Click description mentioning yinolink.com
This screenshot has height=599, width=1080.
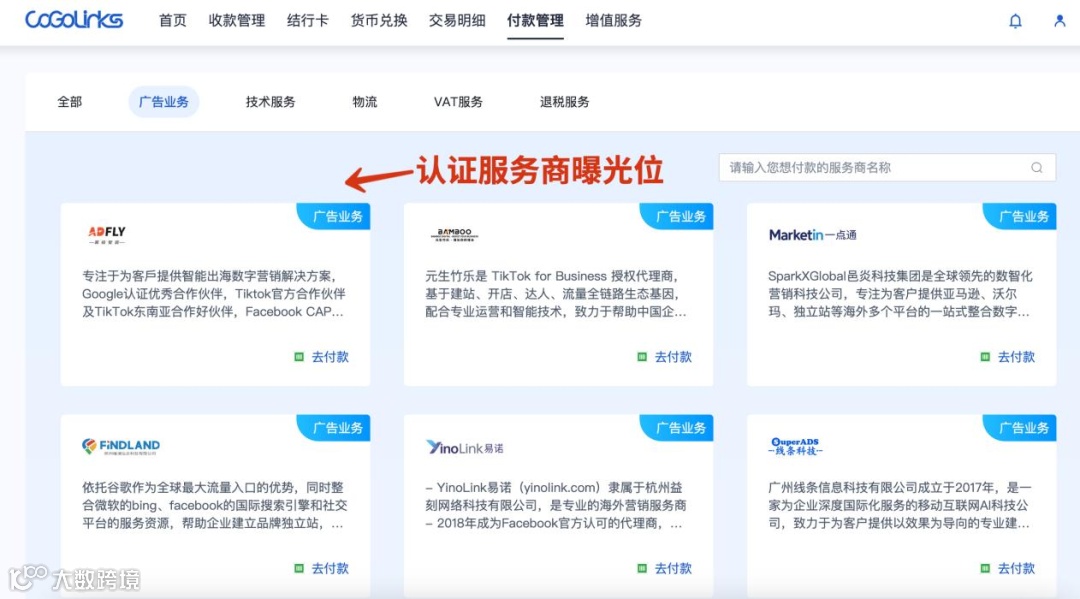(556, 505)
